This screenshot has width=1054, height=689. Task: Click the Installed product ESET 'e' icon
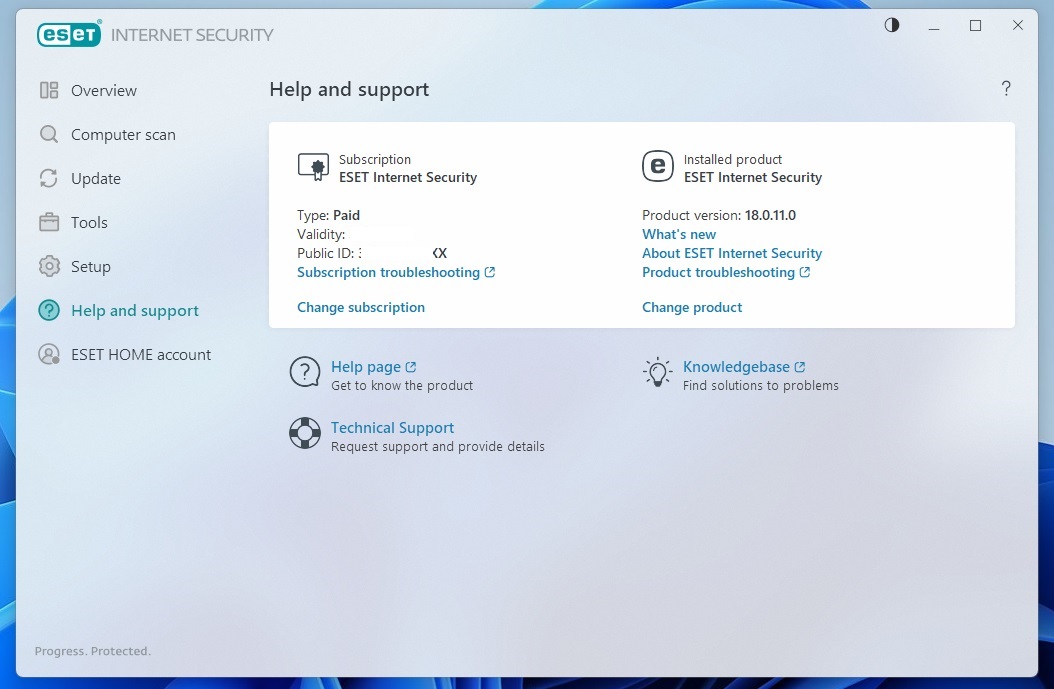pos(657,166)
